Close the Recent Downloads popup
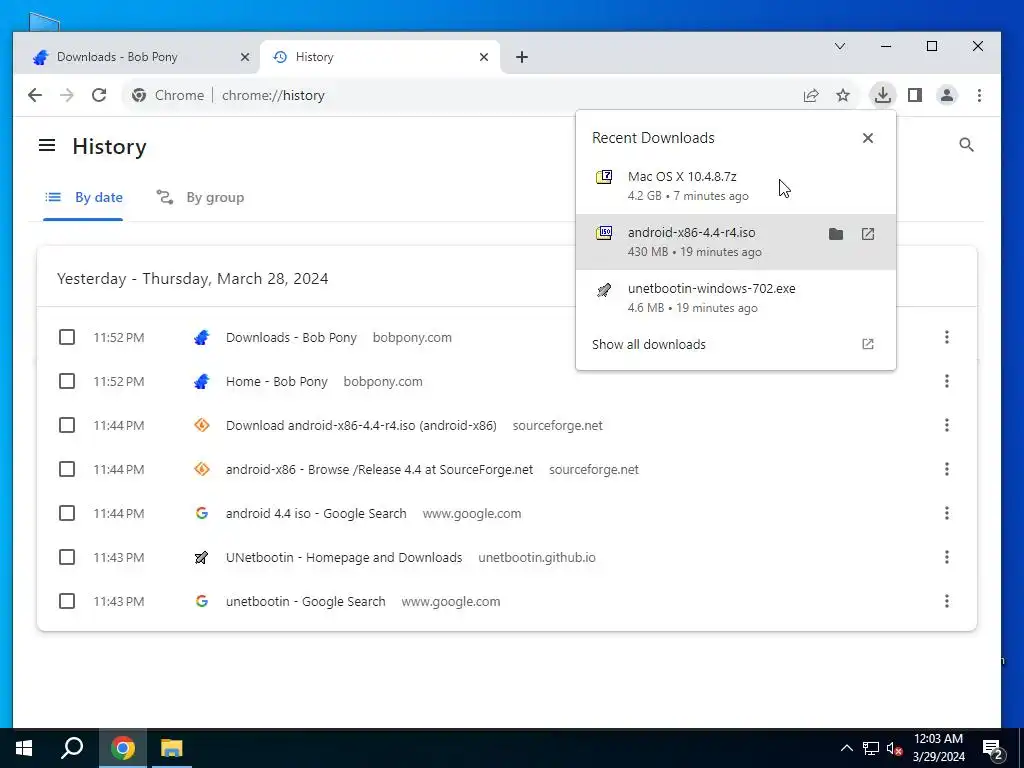The height and width of the screenshot is (768, 1024). tap(867, 138)
